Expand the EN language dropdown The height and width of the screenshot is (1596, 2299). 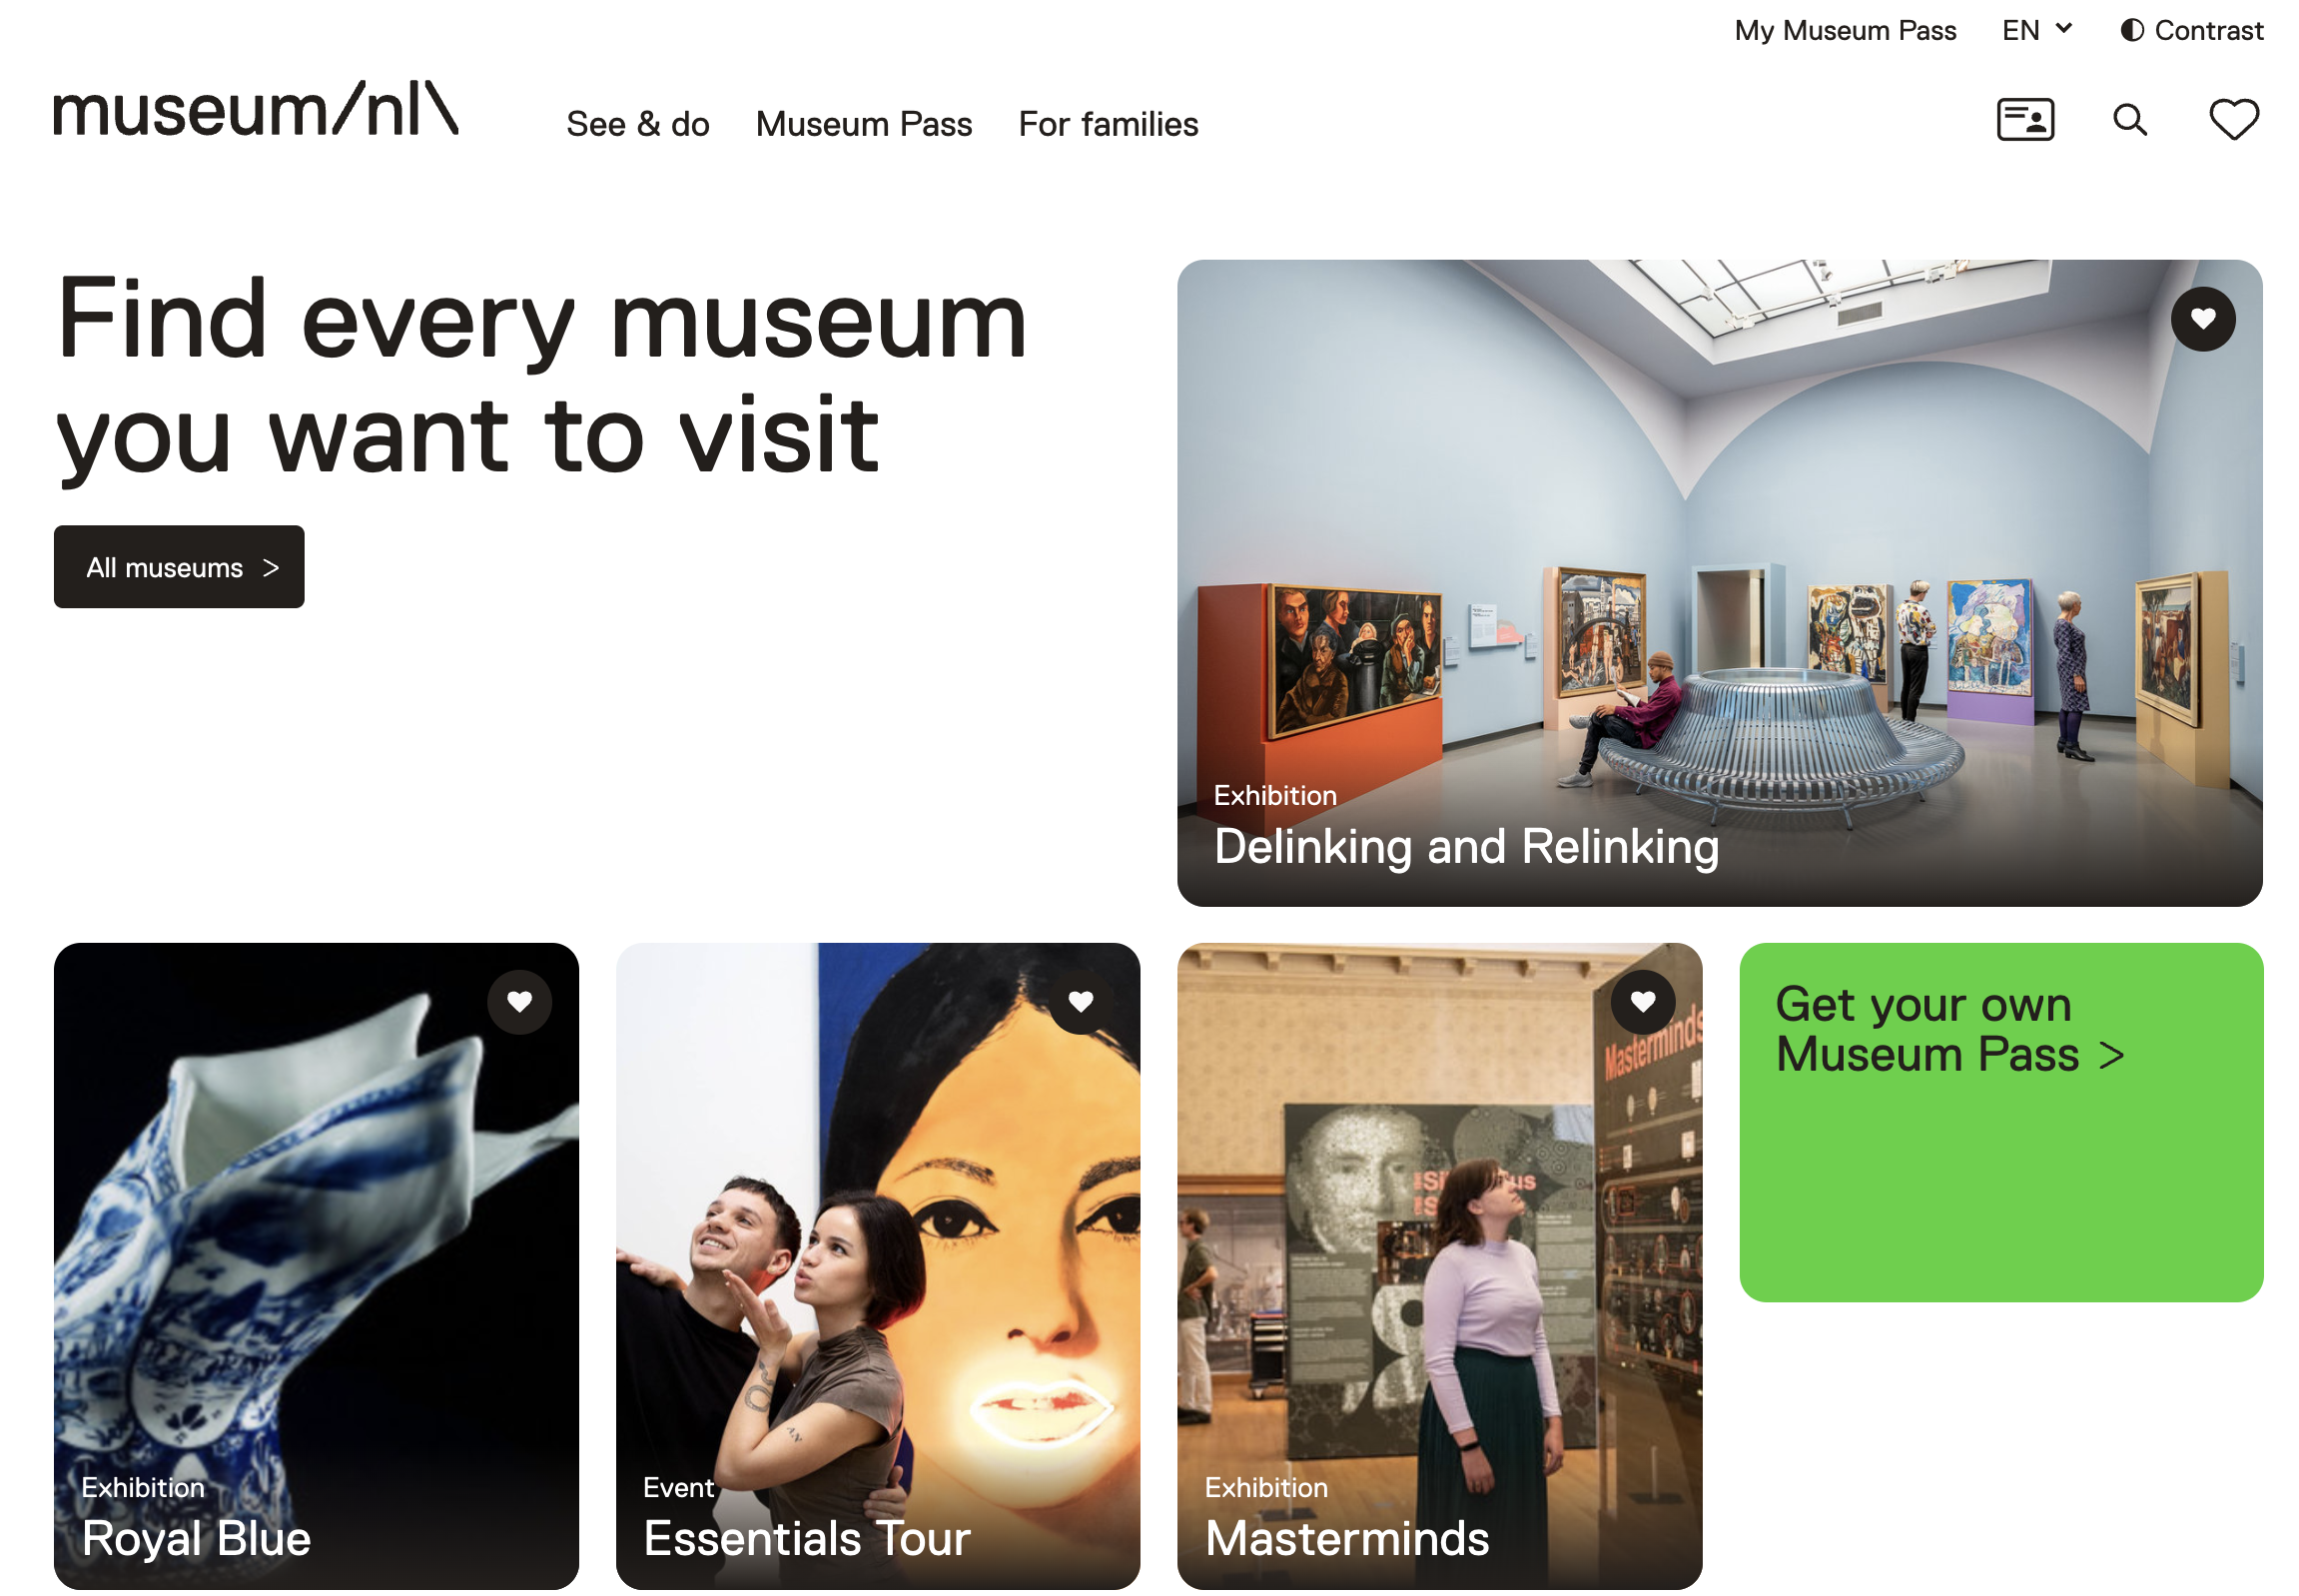click(x=2036, y=30)
